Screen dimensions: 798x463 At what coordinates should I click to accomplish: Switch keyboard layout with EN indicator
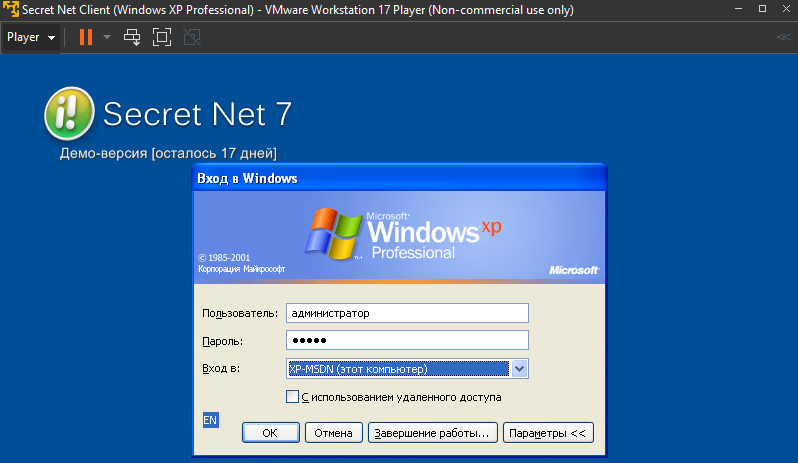[x=211, y=420]
